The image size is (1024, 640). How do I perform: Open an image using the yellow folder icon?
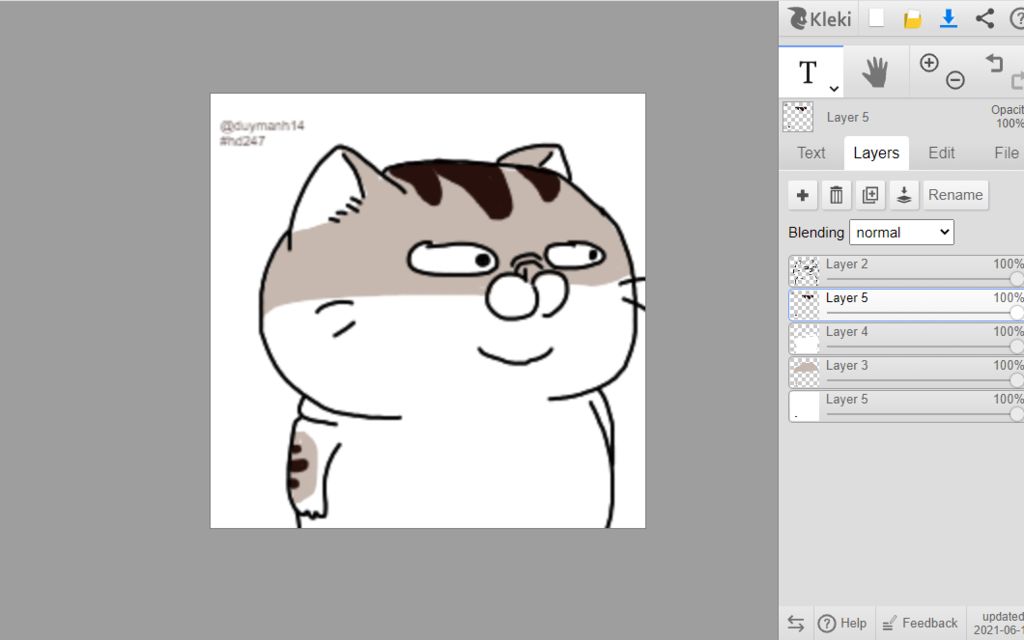tap(912, 19)
